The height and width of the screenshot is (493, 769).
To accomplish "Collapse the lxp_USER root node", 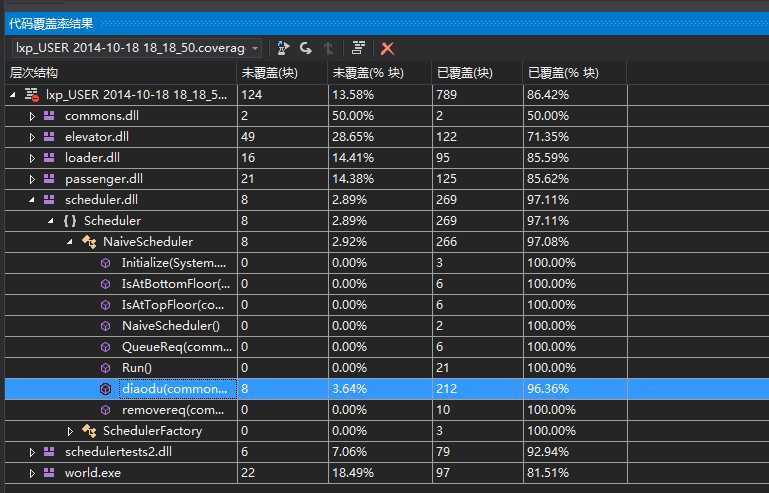I will point(13,95).
